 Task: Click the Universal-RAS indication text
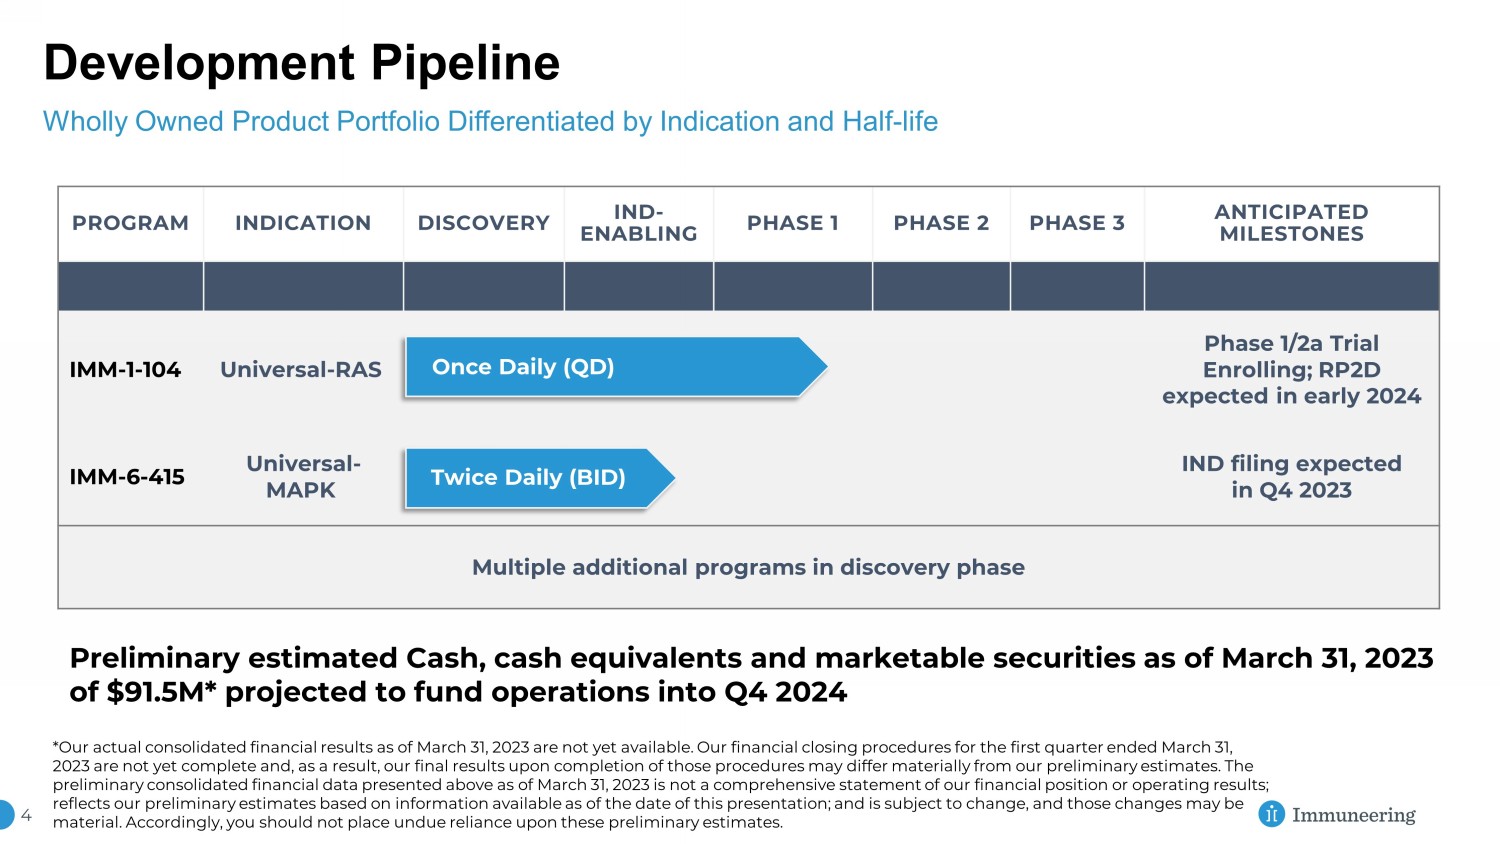tap(301, 370)
